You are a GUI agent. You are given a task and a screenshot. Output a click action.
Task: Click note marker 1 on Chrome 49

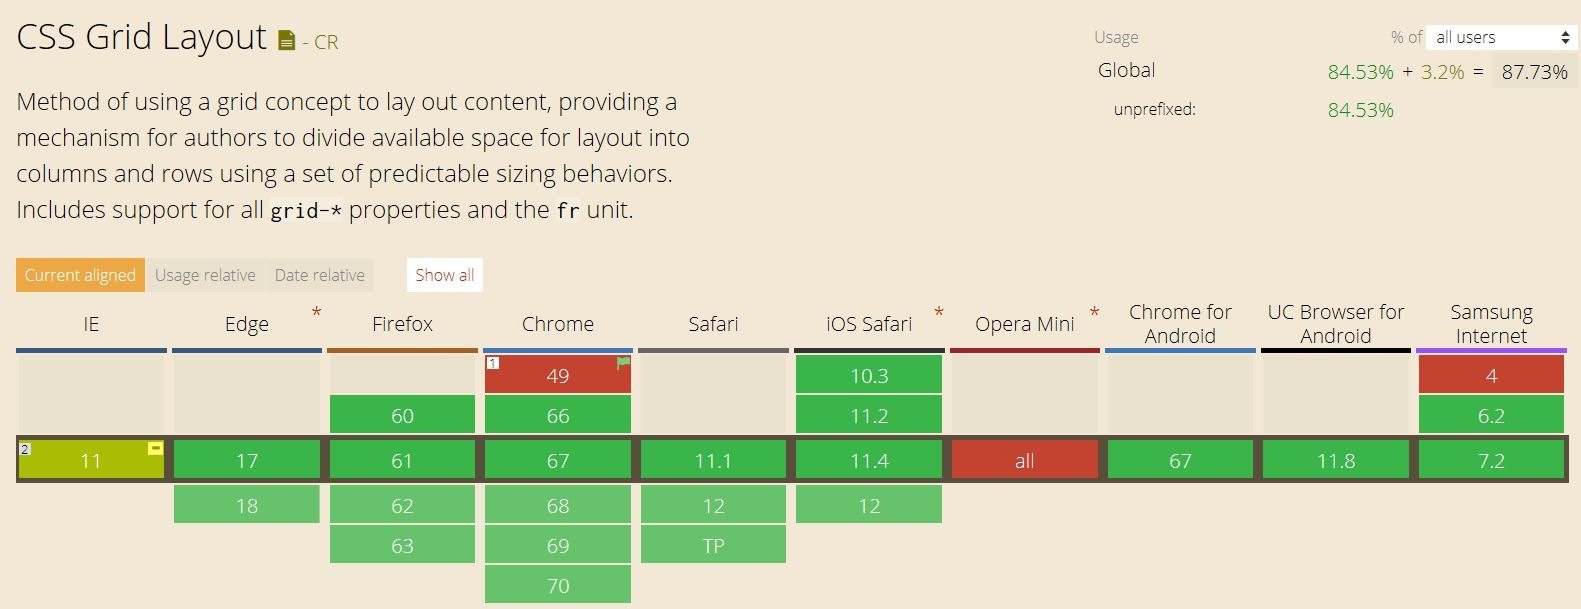coord(492,362)
